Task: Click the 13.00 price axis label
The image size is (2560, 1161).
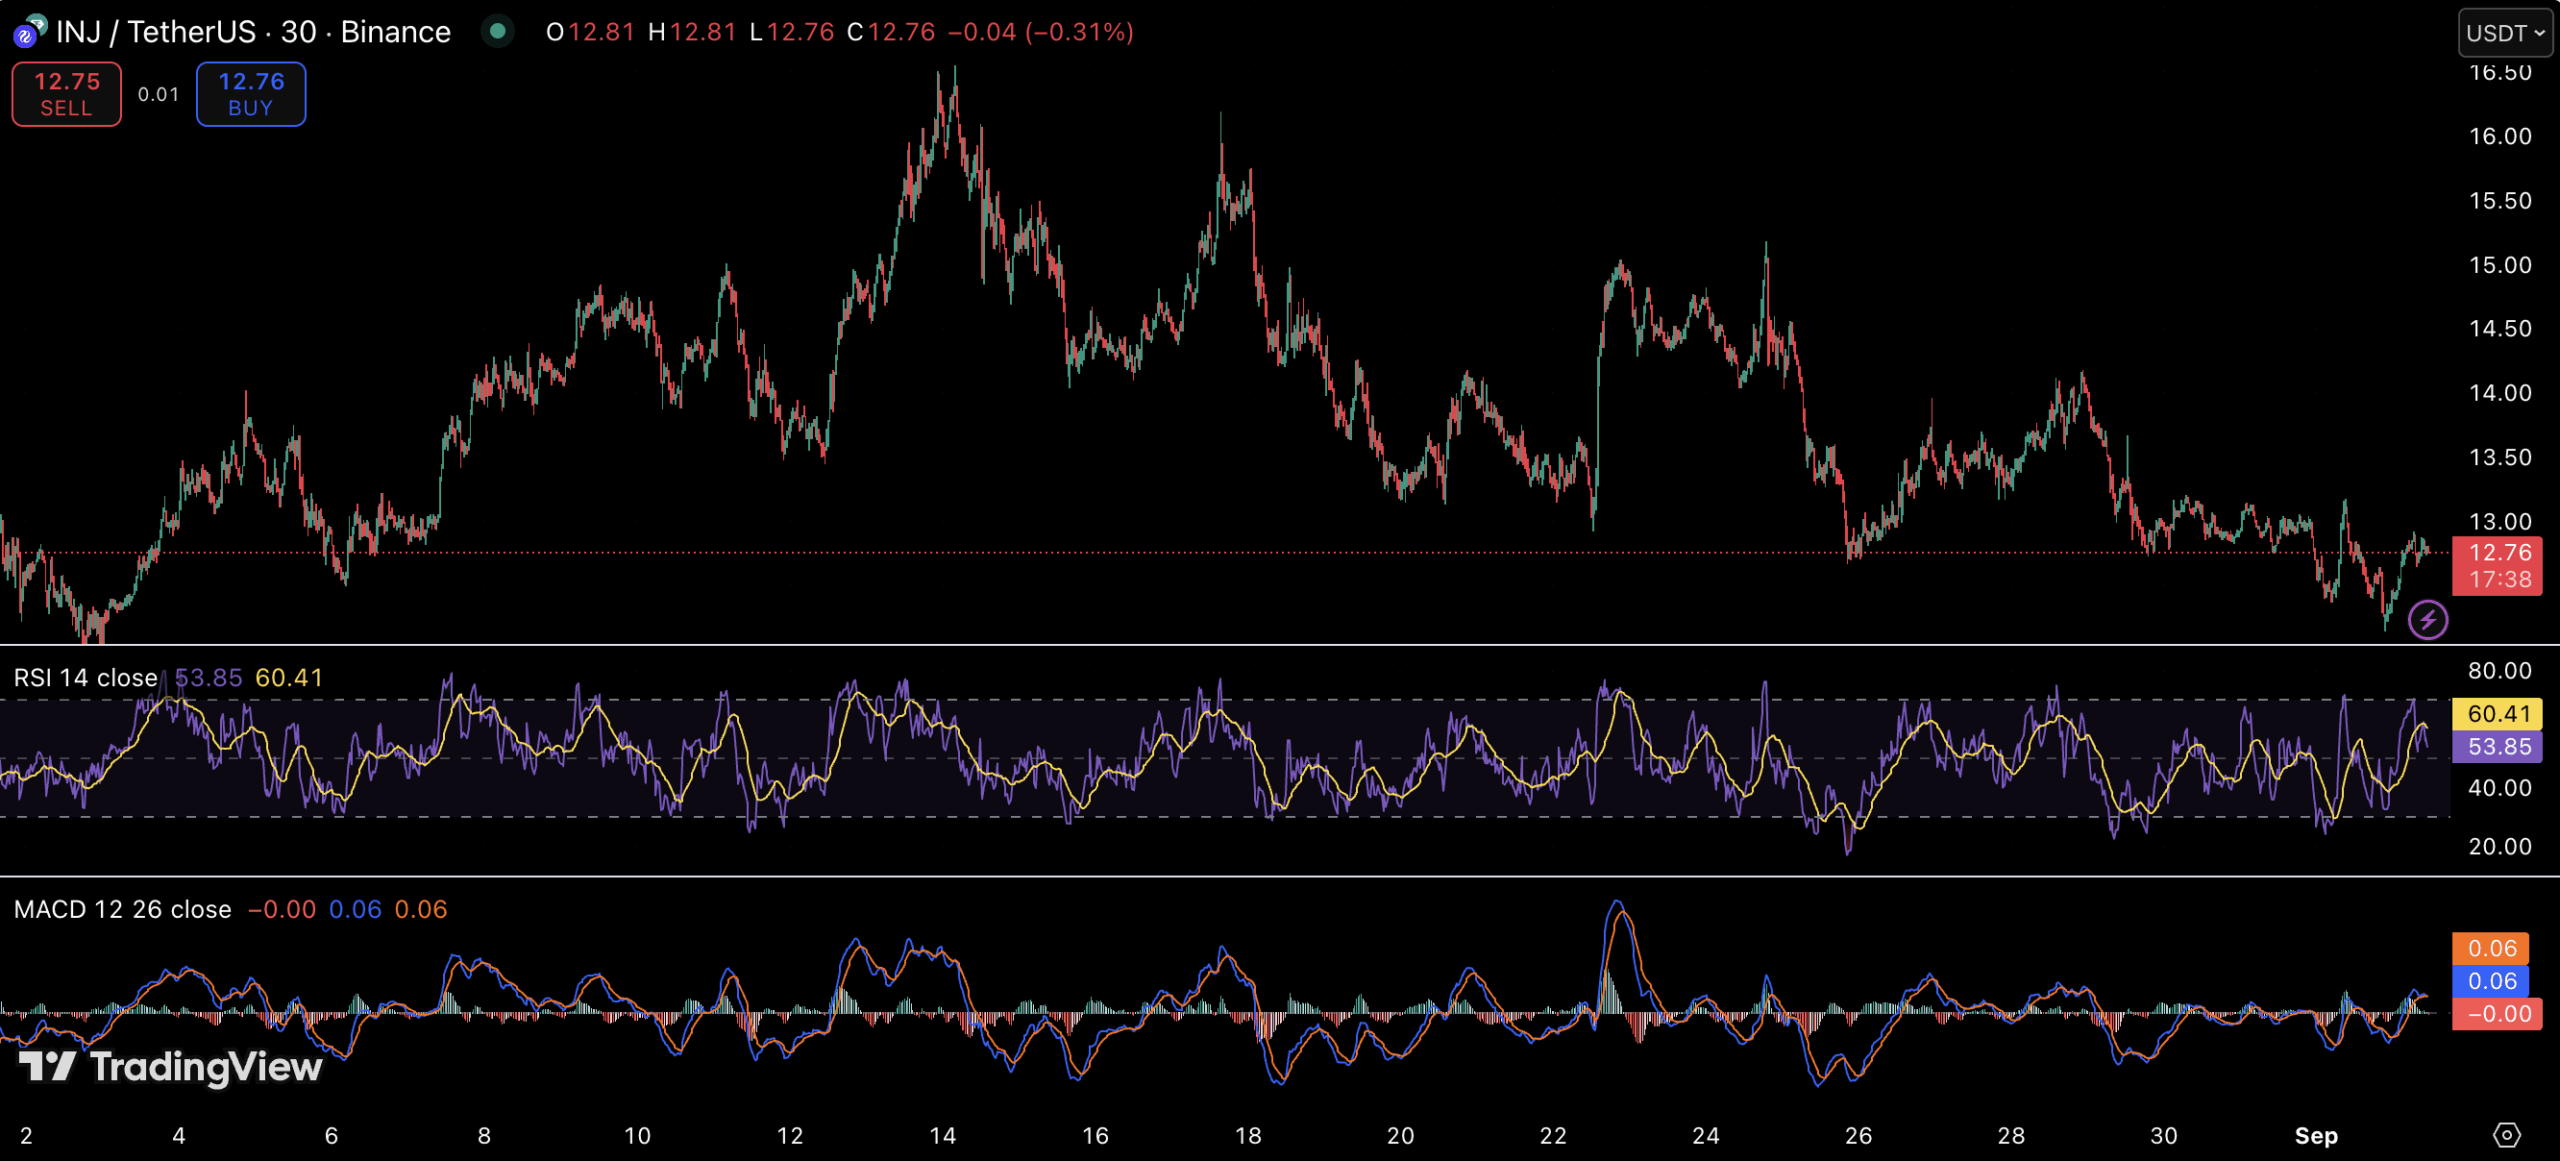Action: pyautogui.click(x=2500, y=521)
